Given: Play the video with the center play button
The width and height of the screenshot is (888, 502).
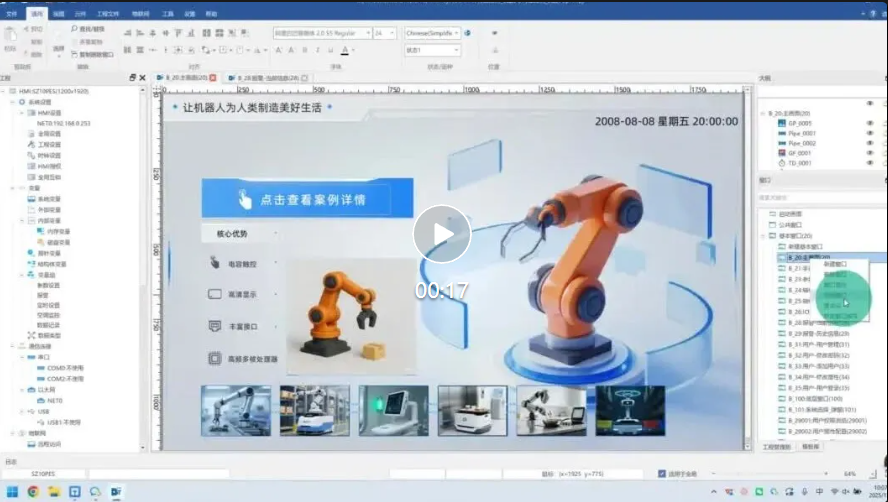Looking at the screenshot, I should (x=442, y=234).
